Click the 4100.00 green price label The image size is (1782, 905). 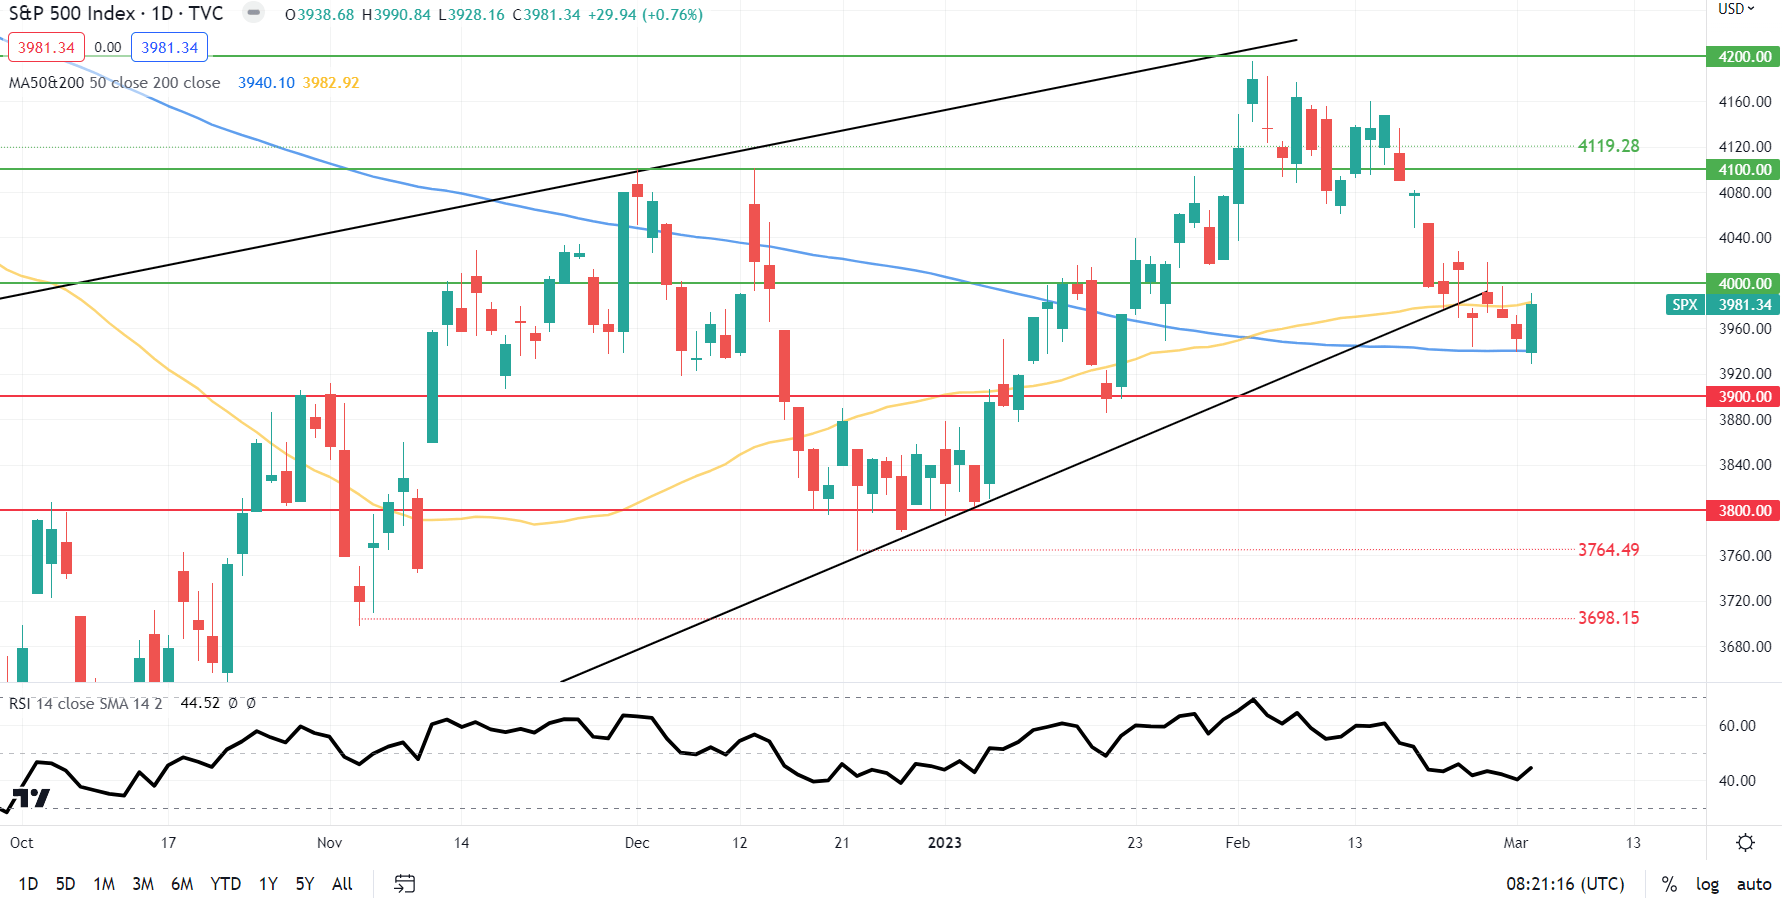point(1743,169)
